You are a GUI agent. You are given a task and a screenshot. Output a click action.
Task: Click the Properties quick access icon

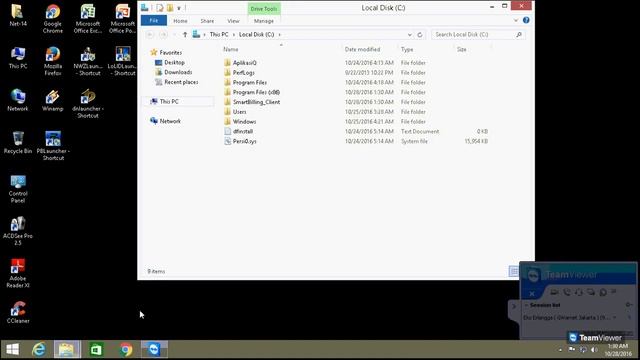[x=160, y=8]
